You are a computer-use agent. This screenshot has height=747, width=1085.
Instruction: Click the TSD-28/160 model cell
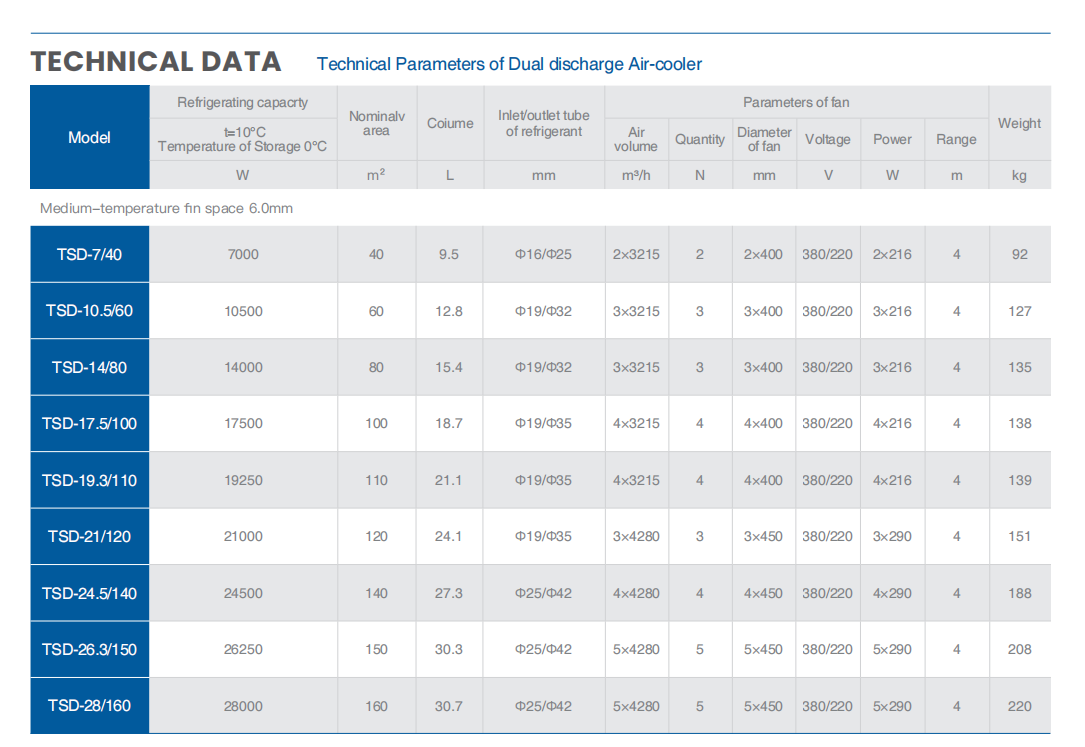tap(89, 706)
